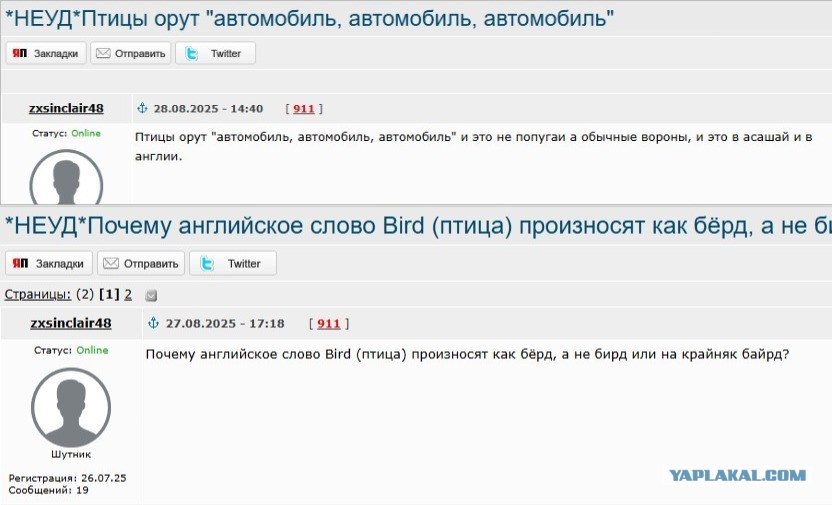Image resolution: width=832 pixels, height=505 pixels.
Task: Click the user avatar in the upper post
Action: (66, 178)
